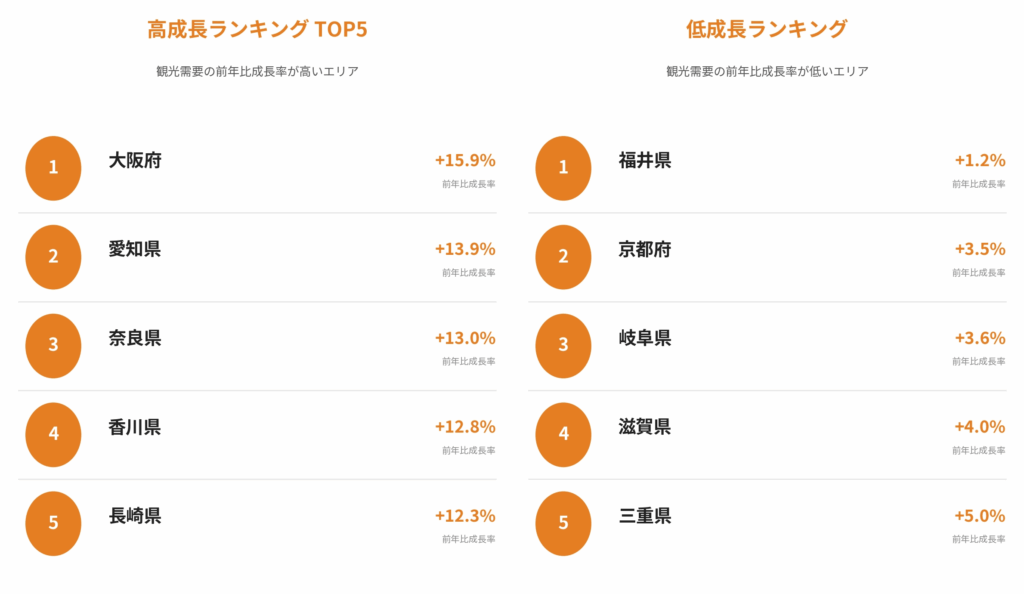This screenshot has height=594, width=1024.
Task: Select the rank 2 circle beside 京都府
Action: [564, 257]
